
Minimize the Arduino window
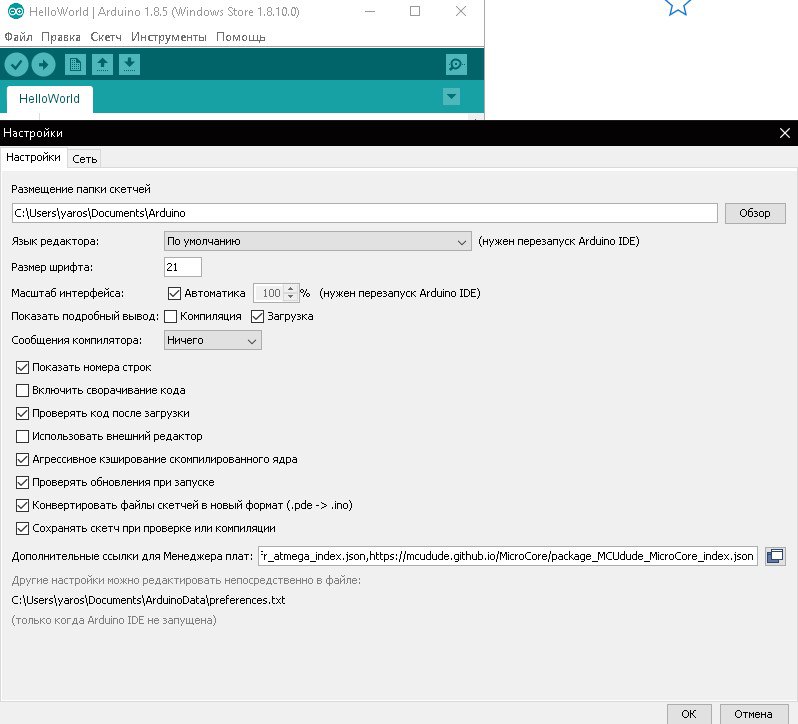tap(370, 11)
